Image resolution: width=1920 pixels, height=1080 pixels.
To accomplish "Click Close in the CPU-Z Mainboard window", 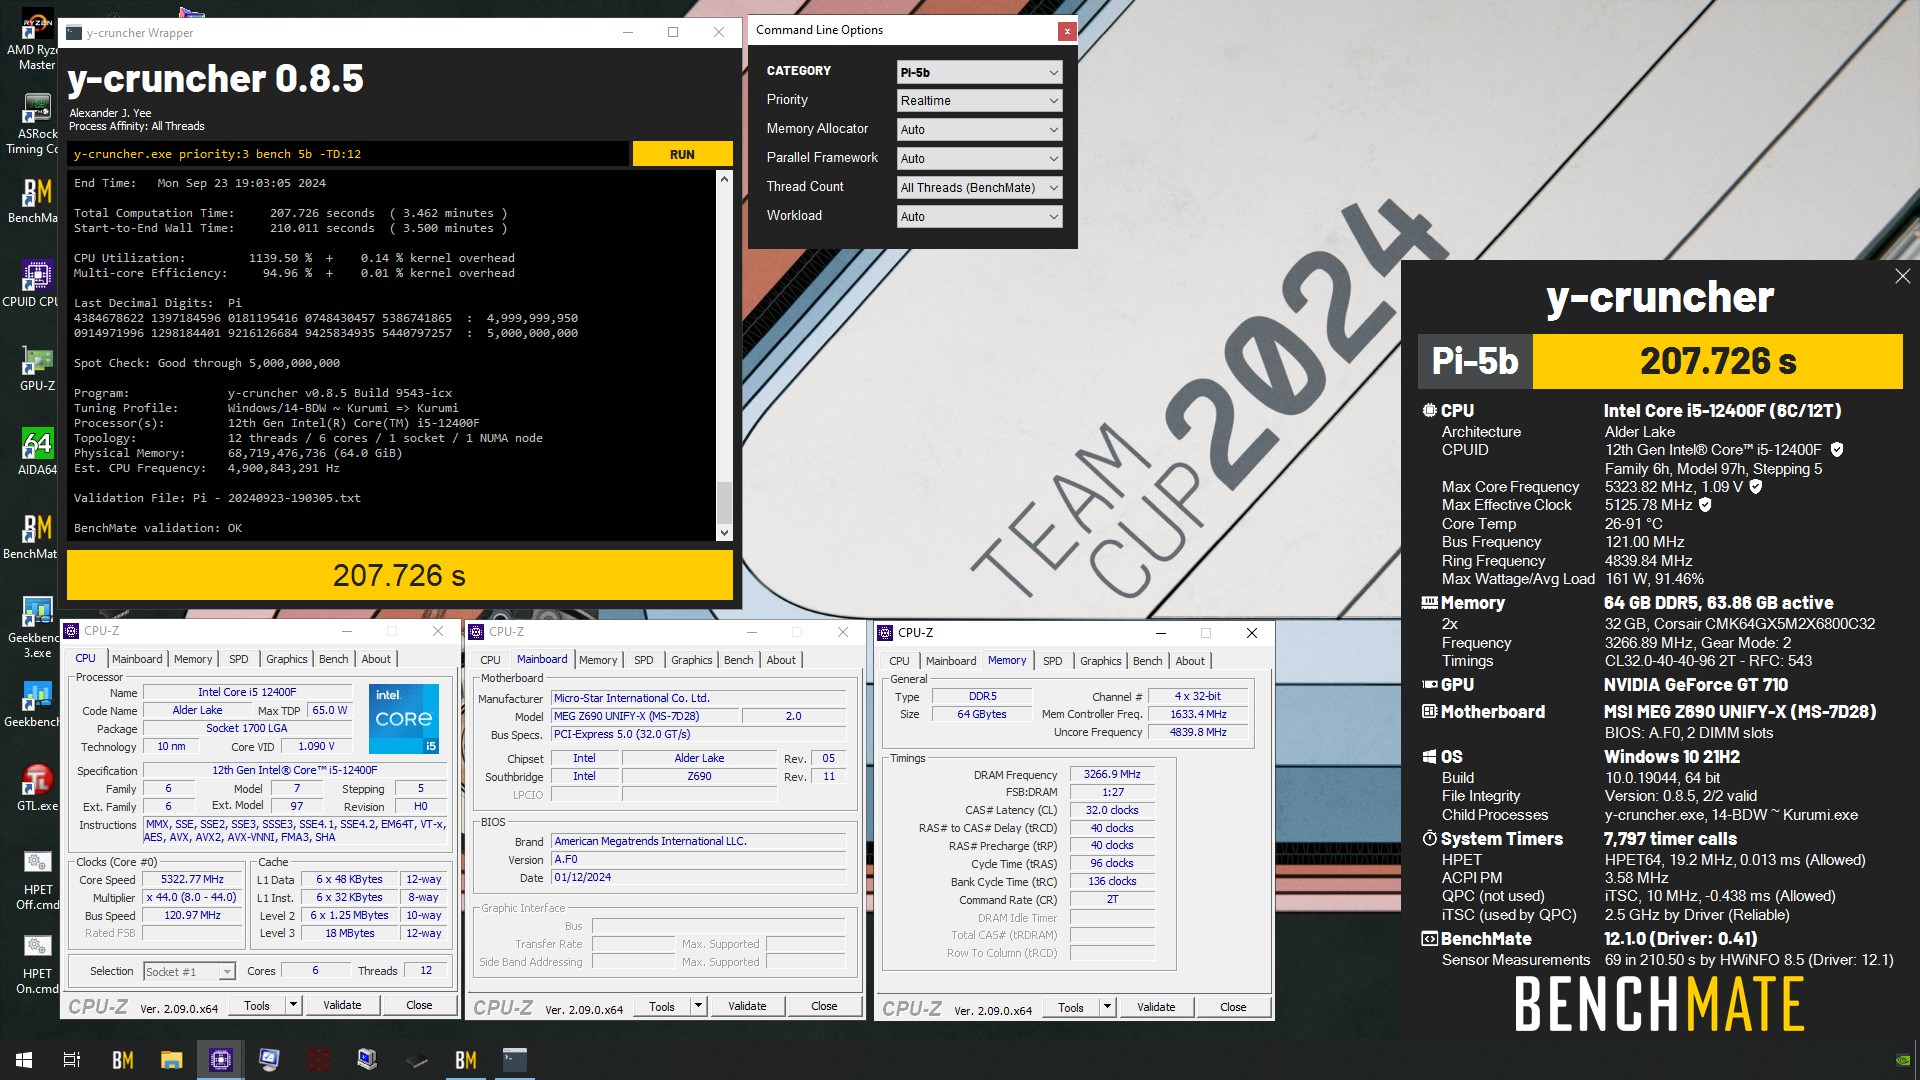I will [x=824, y=1006].
